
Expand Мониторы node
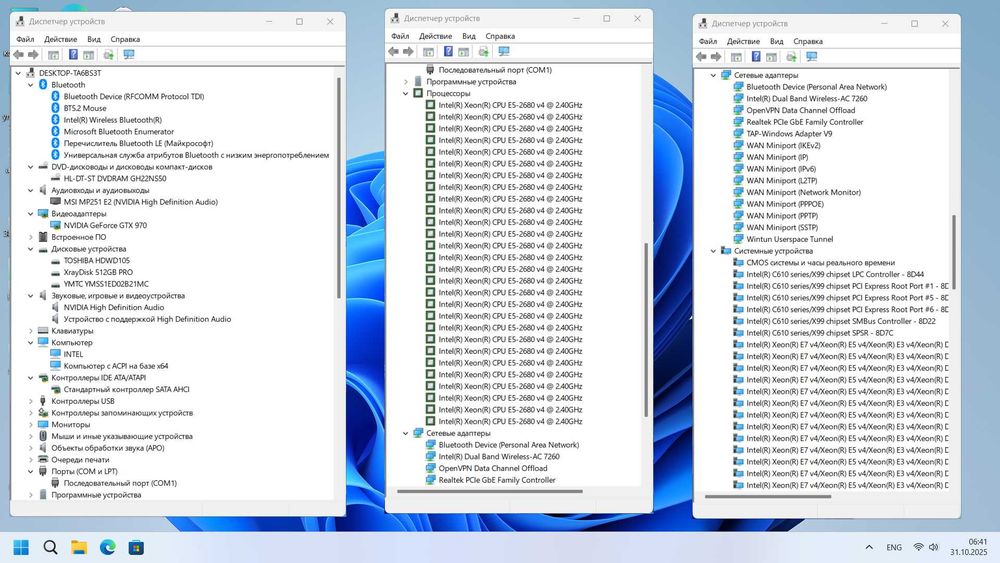click(31, 425)
